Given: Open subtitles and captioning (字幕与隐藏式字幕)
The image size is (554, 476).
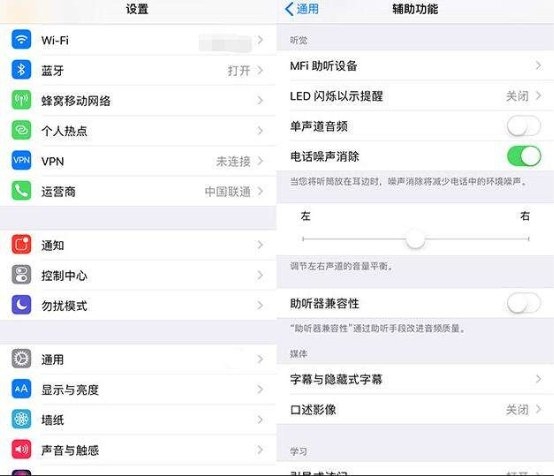Looking at the screenshot, I should point(415,379).
